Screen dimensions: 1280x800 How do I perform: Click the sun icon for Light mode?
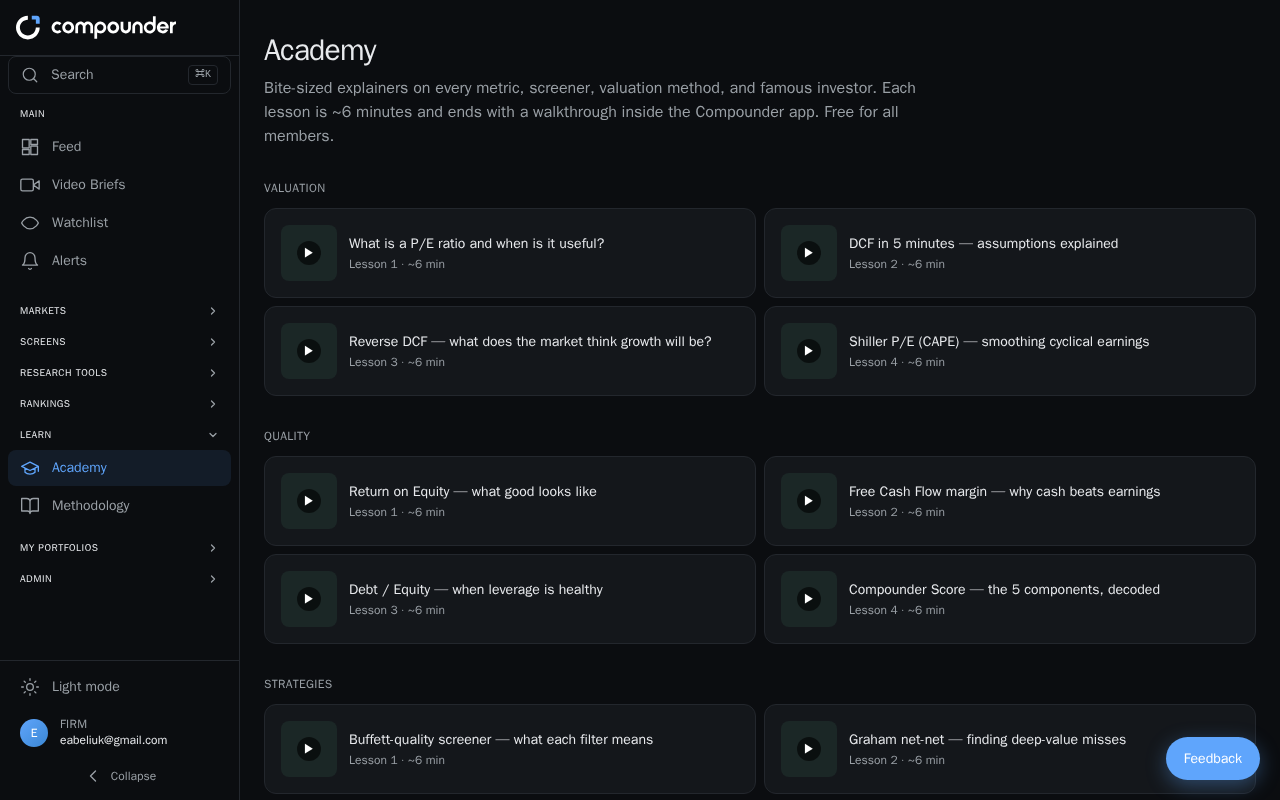pyautogui.click(x=30, y=687)
